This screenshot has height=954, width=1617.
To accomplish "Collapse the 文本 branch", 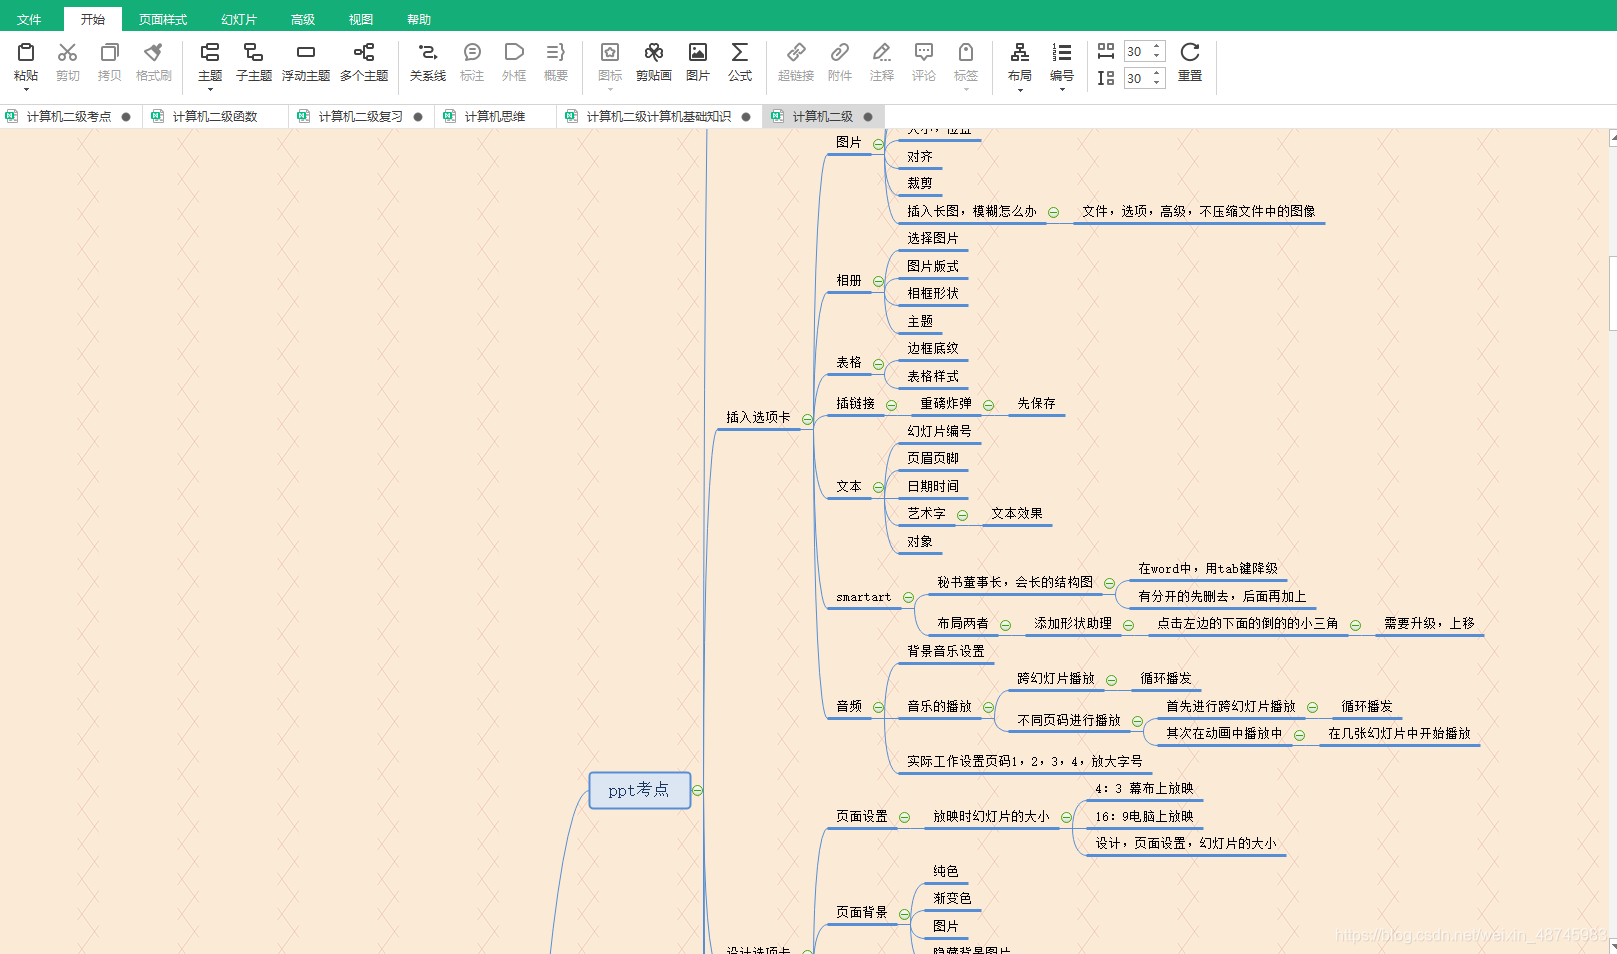I will pos(878,488).
